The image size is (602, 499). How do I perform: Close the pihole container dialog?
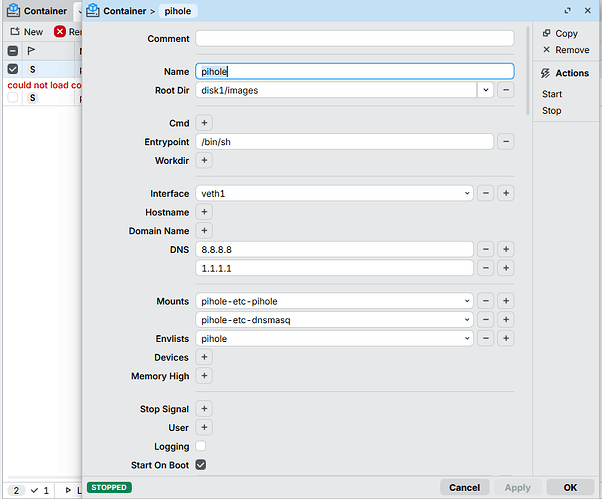pyautogui.click(x=587, y=11)
